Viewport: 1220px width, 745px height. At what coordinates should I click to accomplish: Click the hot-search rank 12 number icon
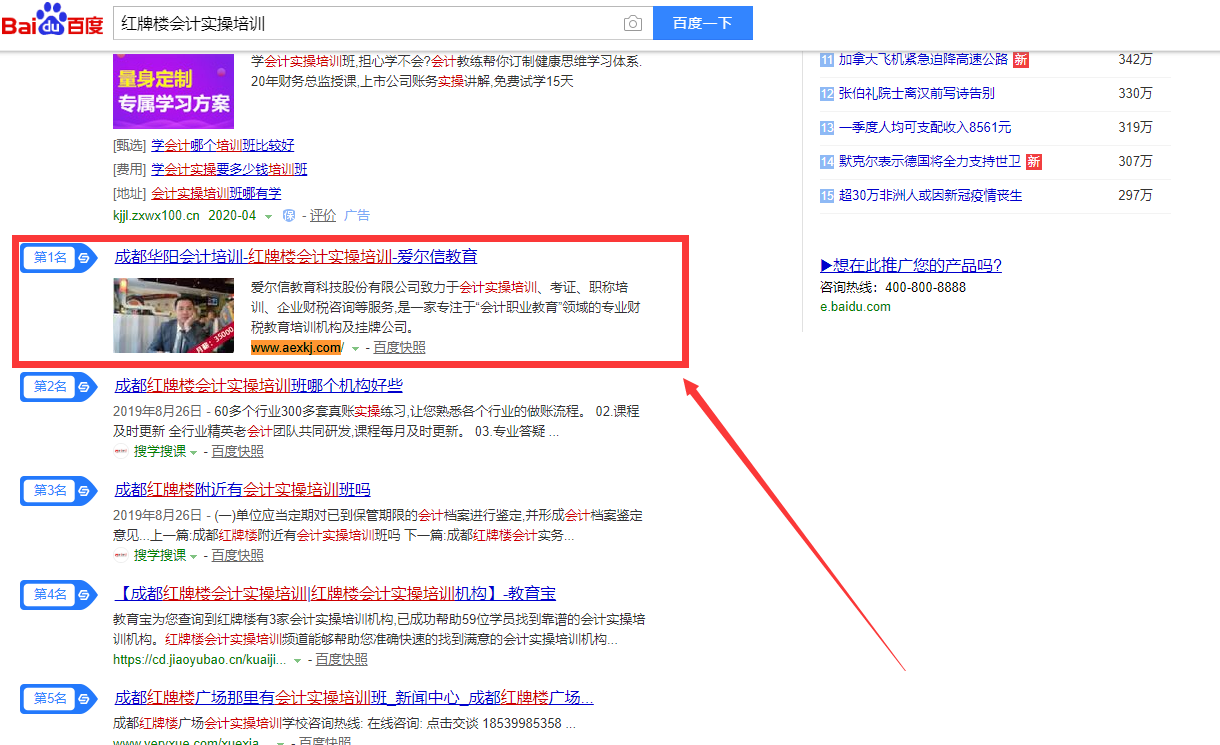tap(827, 94)
